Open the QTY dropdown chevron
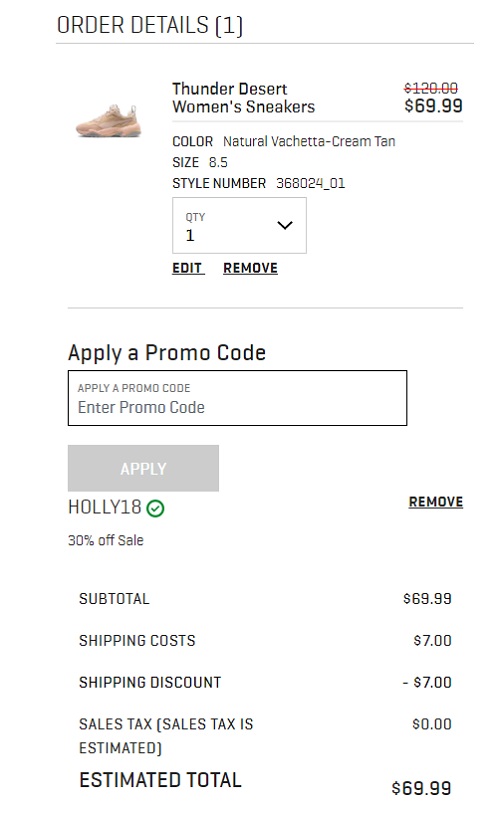The width and height of the screenshot is (500, 815). [285, 225]
